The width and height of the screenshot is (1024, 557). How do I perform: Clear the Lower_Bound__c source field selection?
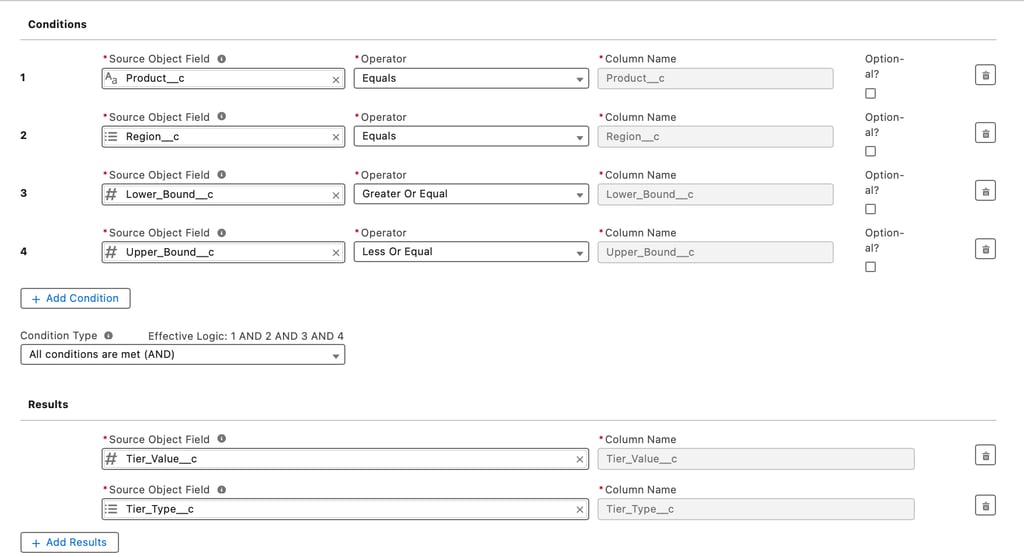click(336, 195)
